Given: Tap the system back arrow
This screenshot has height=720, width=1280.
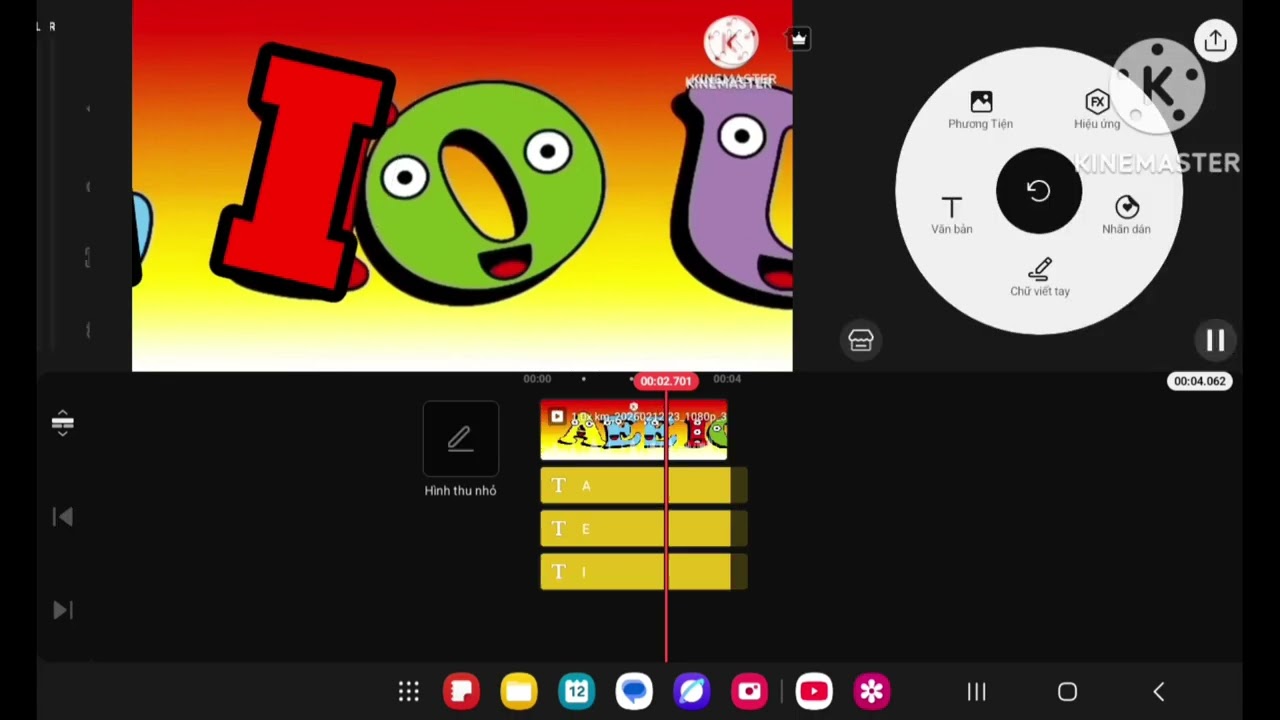Looking at the screenshot, I should pyautogui.click(x=1159, y=692).
